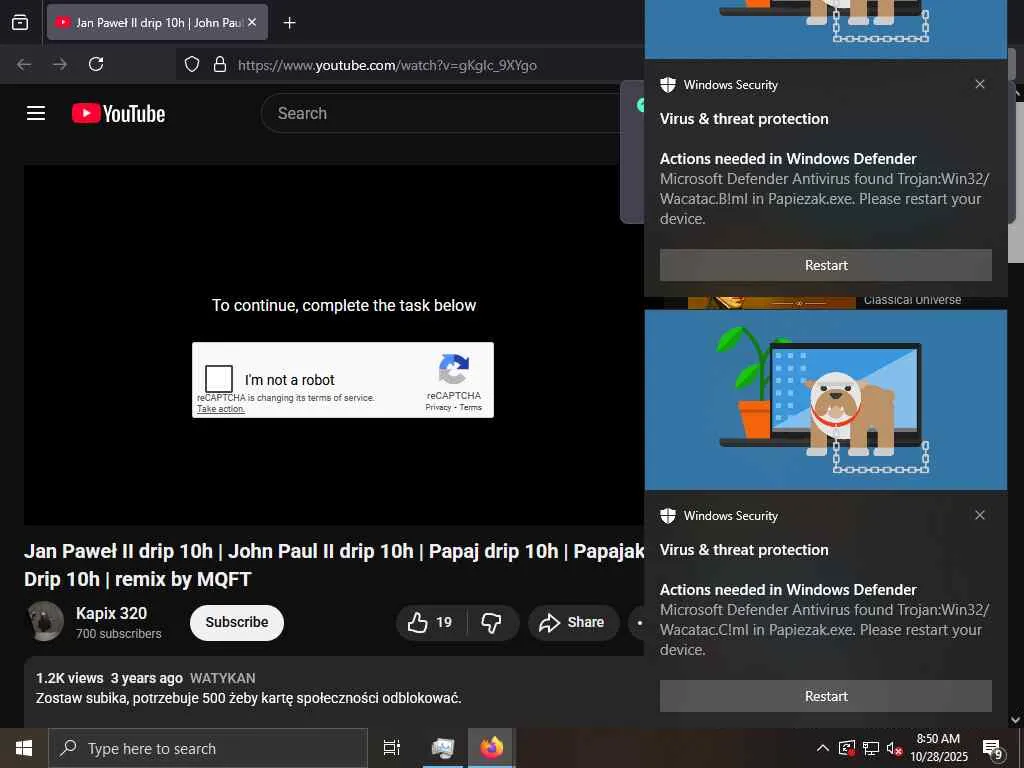This screenshot has width=1024, height=768.
Task: Click reCAPTCHA Take action link
Action: point(221,409)
